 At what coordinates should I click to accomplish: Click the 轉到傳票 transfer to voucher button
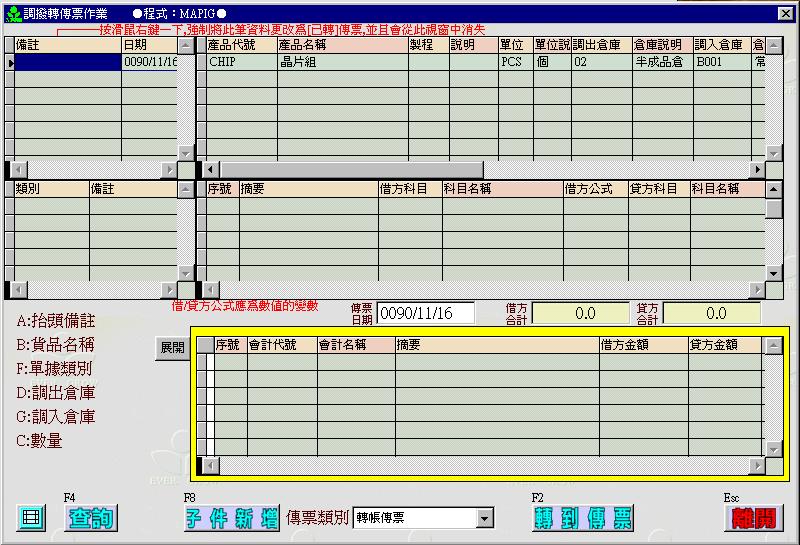click(583, 518)
